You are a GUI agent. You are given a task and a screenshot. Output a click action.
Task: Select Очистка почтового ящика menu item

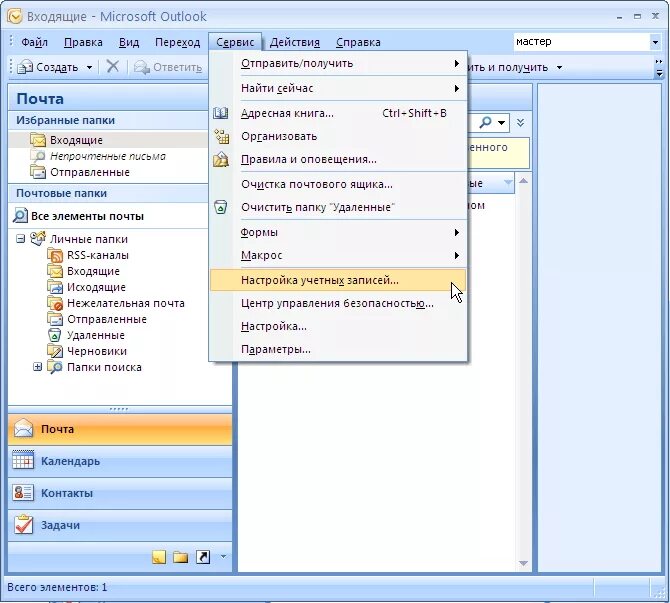click(338, 184)
